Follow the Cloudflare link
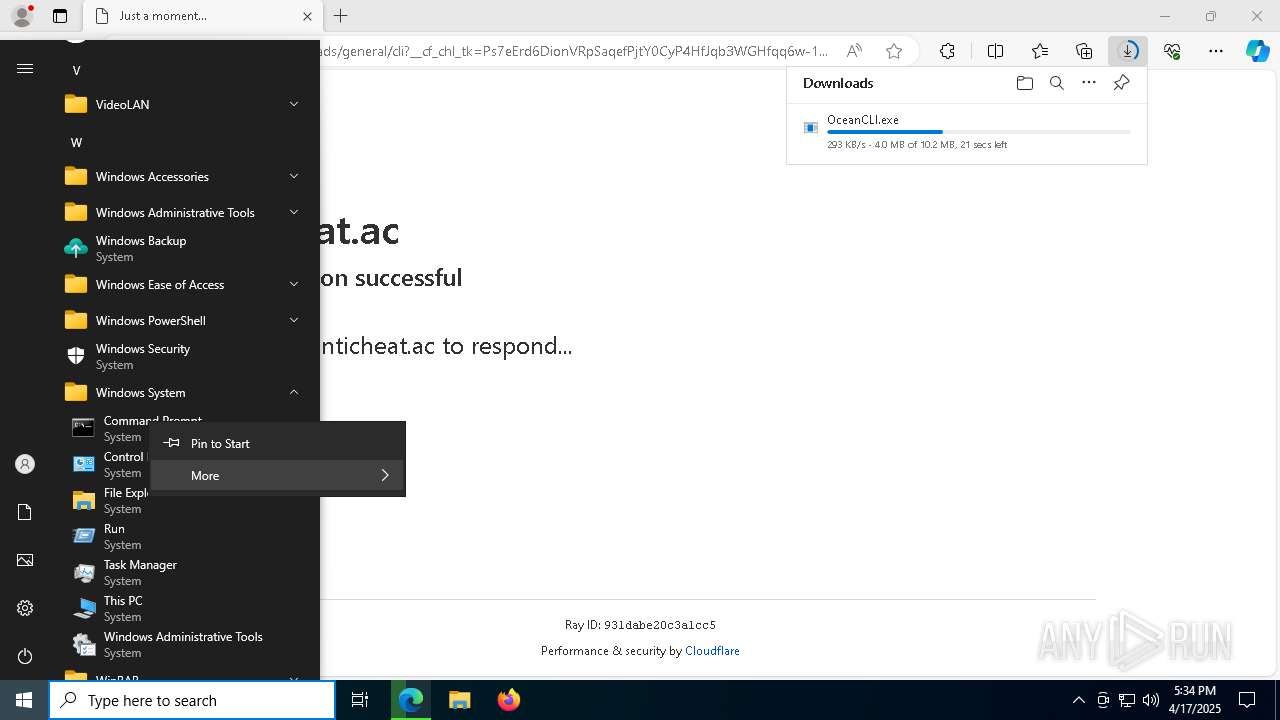The height and width of the screenshot is (720, 1280). pyautogui.click(x=712, y=651)
